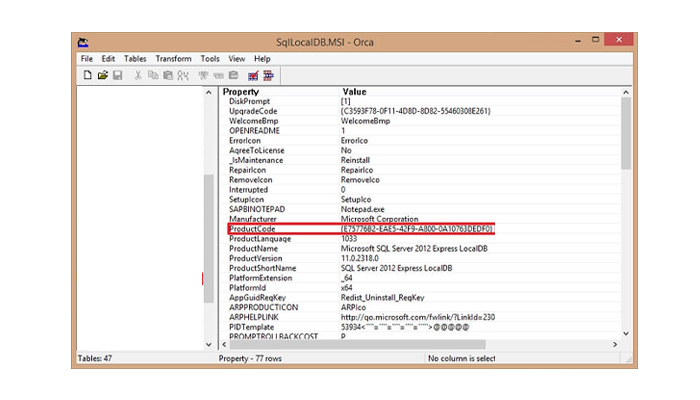The image size is (700, 400).
Task: Select the SAPBINOTEPAD property cell
Action: click(x=257, y=209)
